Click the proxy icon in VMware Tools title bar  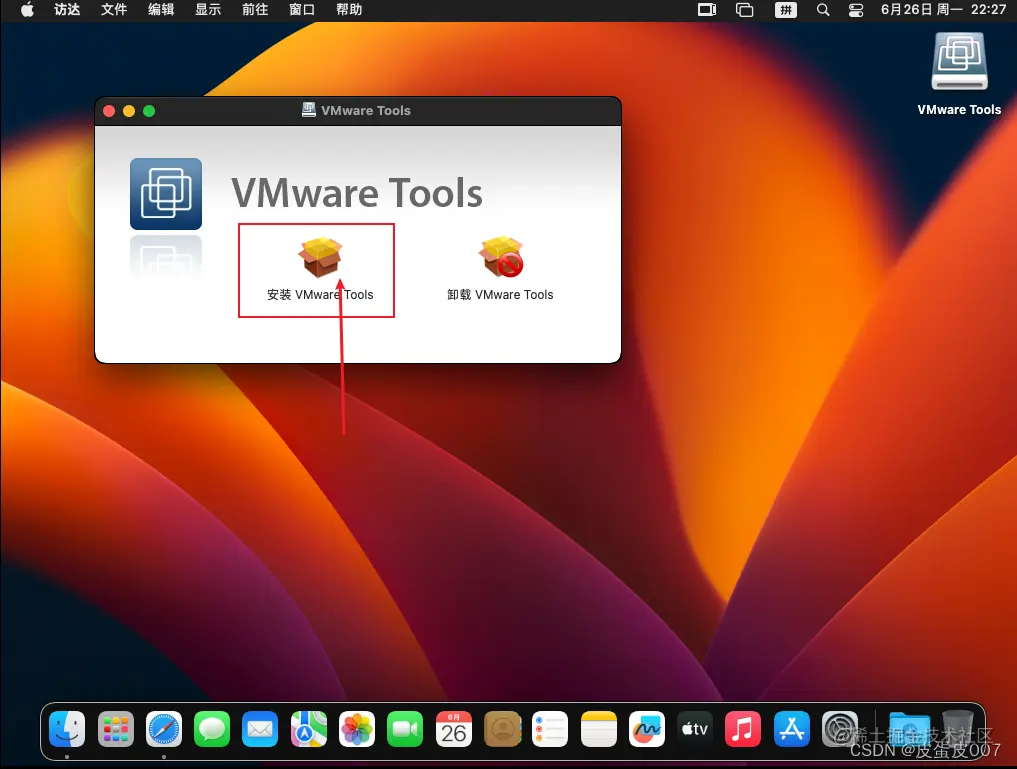click(x=309, y=110)
